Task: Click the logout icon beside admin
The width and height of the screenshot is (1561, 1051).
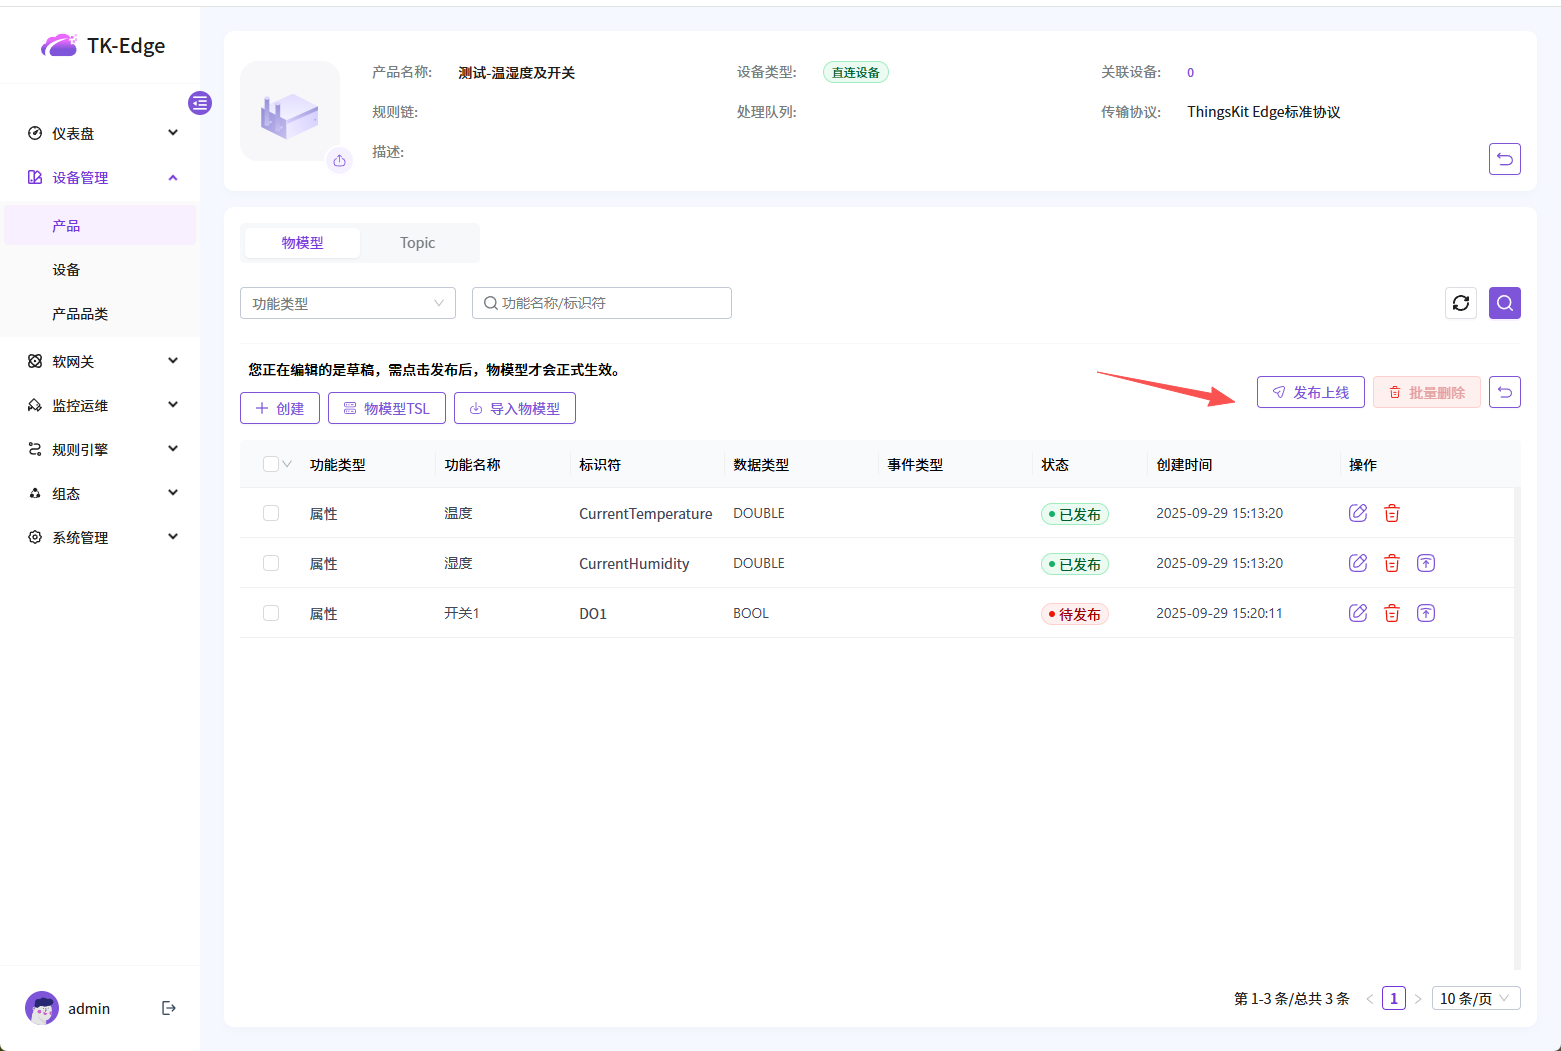Action: coord(169,1008)
